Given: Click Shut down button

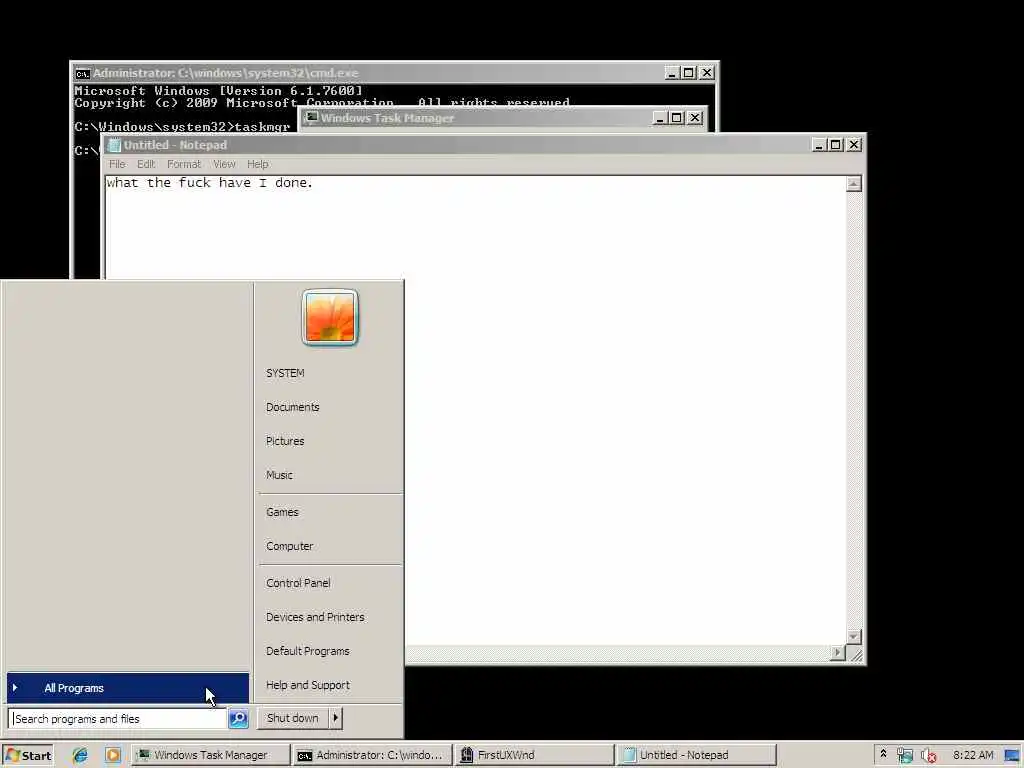Looking at the screenshot, I should tap(293, 718).
